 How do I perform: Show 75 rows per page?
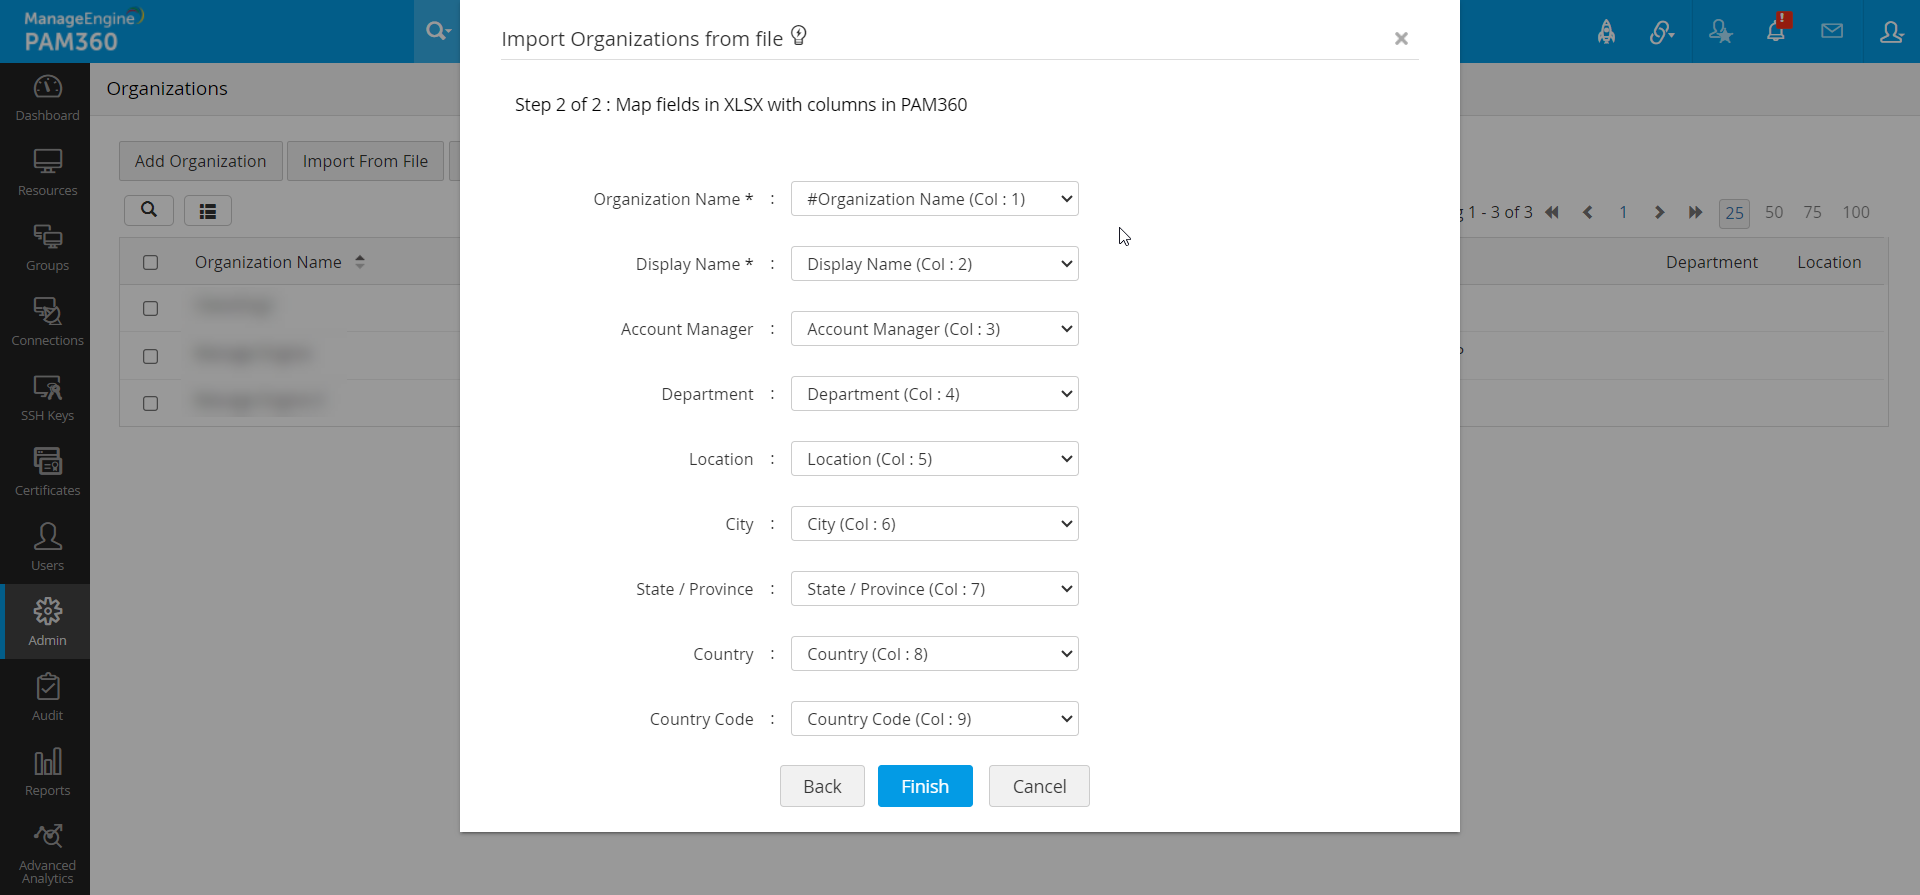click(x=1813, y=212)
